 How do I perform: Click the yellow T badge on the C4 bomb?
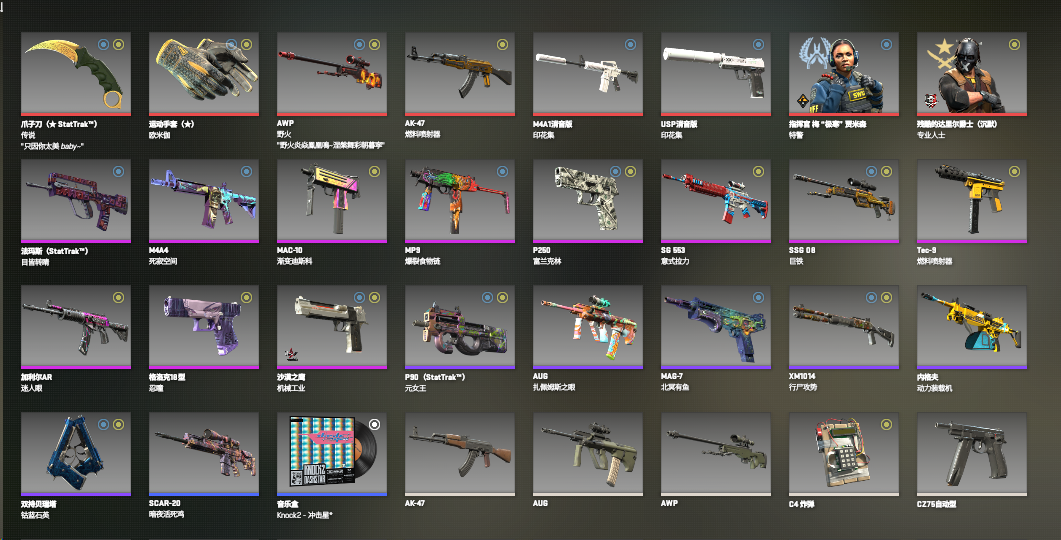[886, 424]
